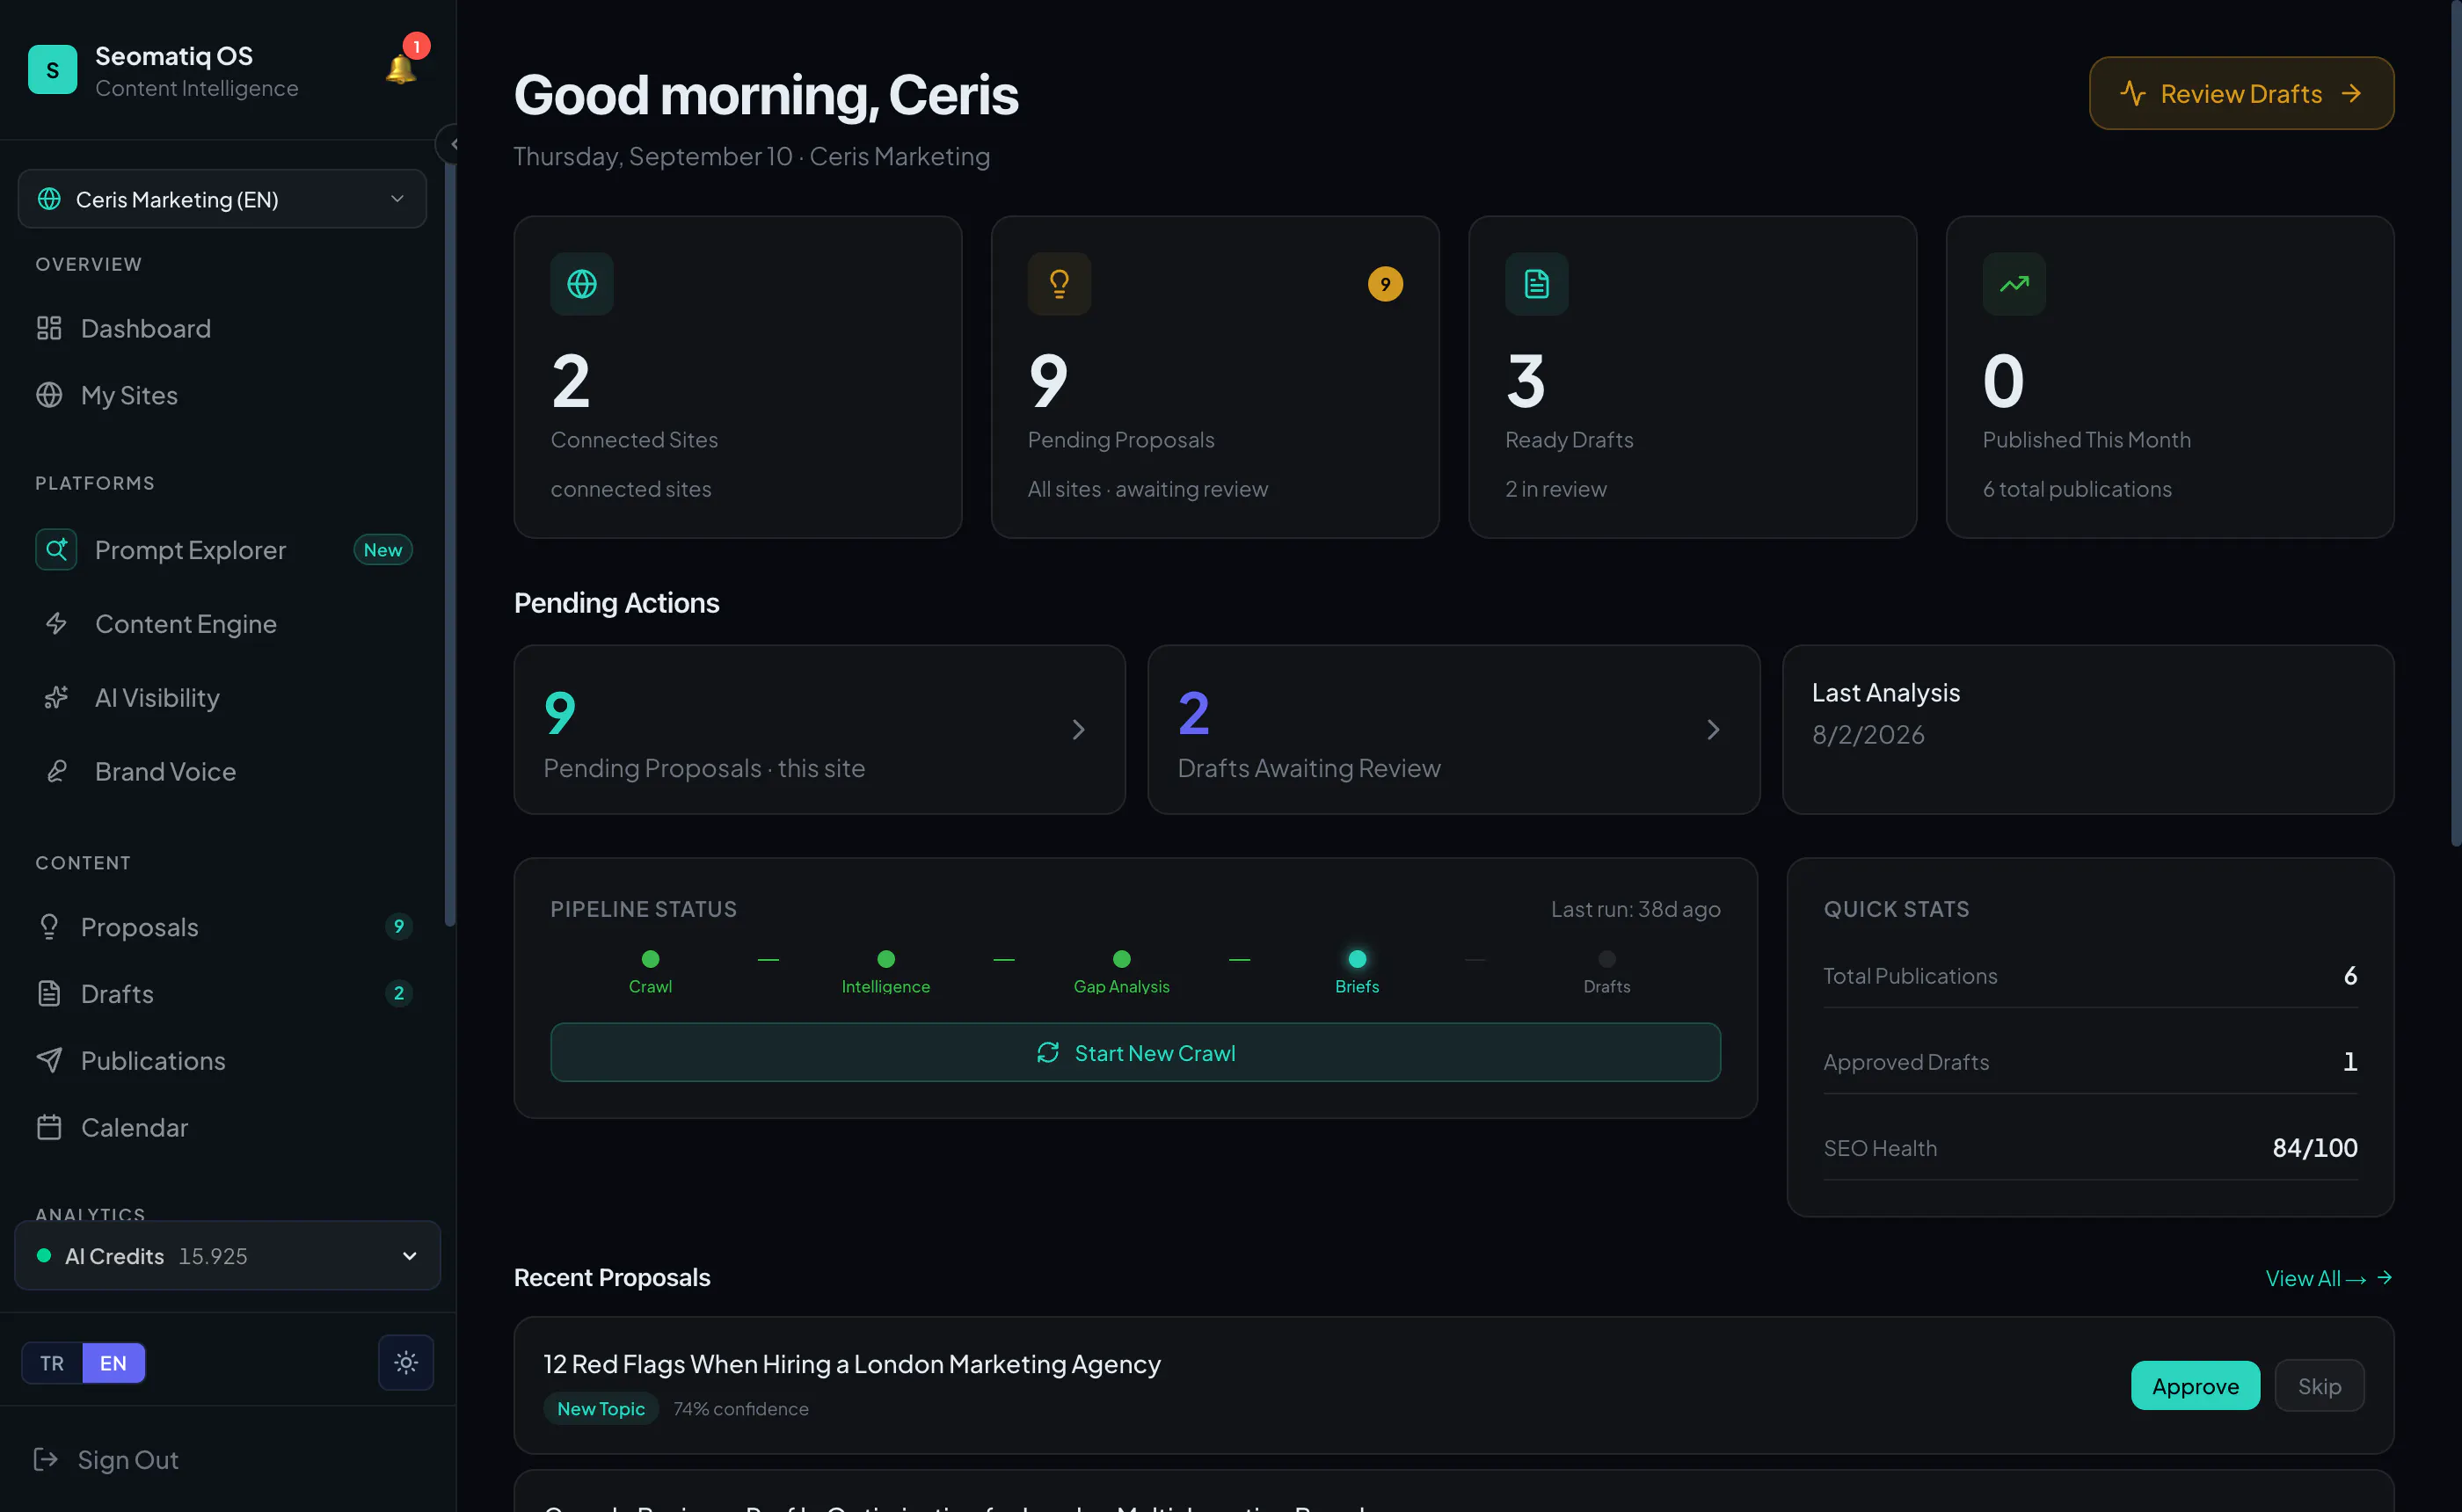Click the globe icon in the site selector
Viewport: 2462px width, 1512px height.
coord(49,199)
